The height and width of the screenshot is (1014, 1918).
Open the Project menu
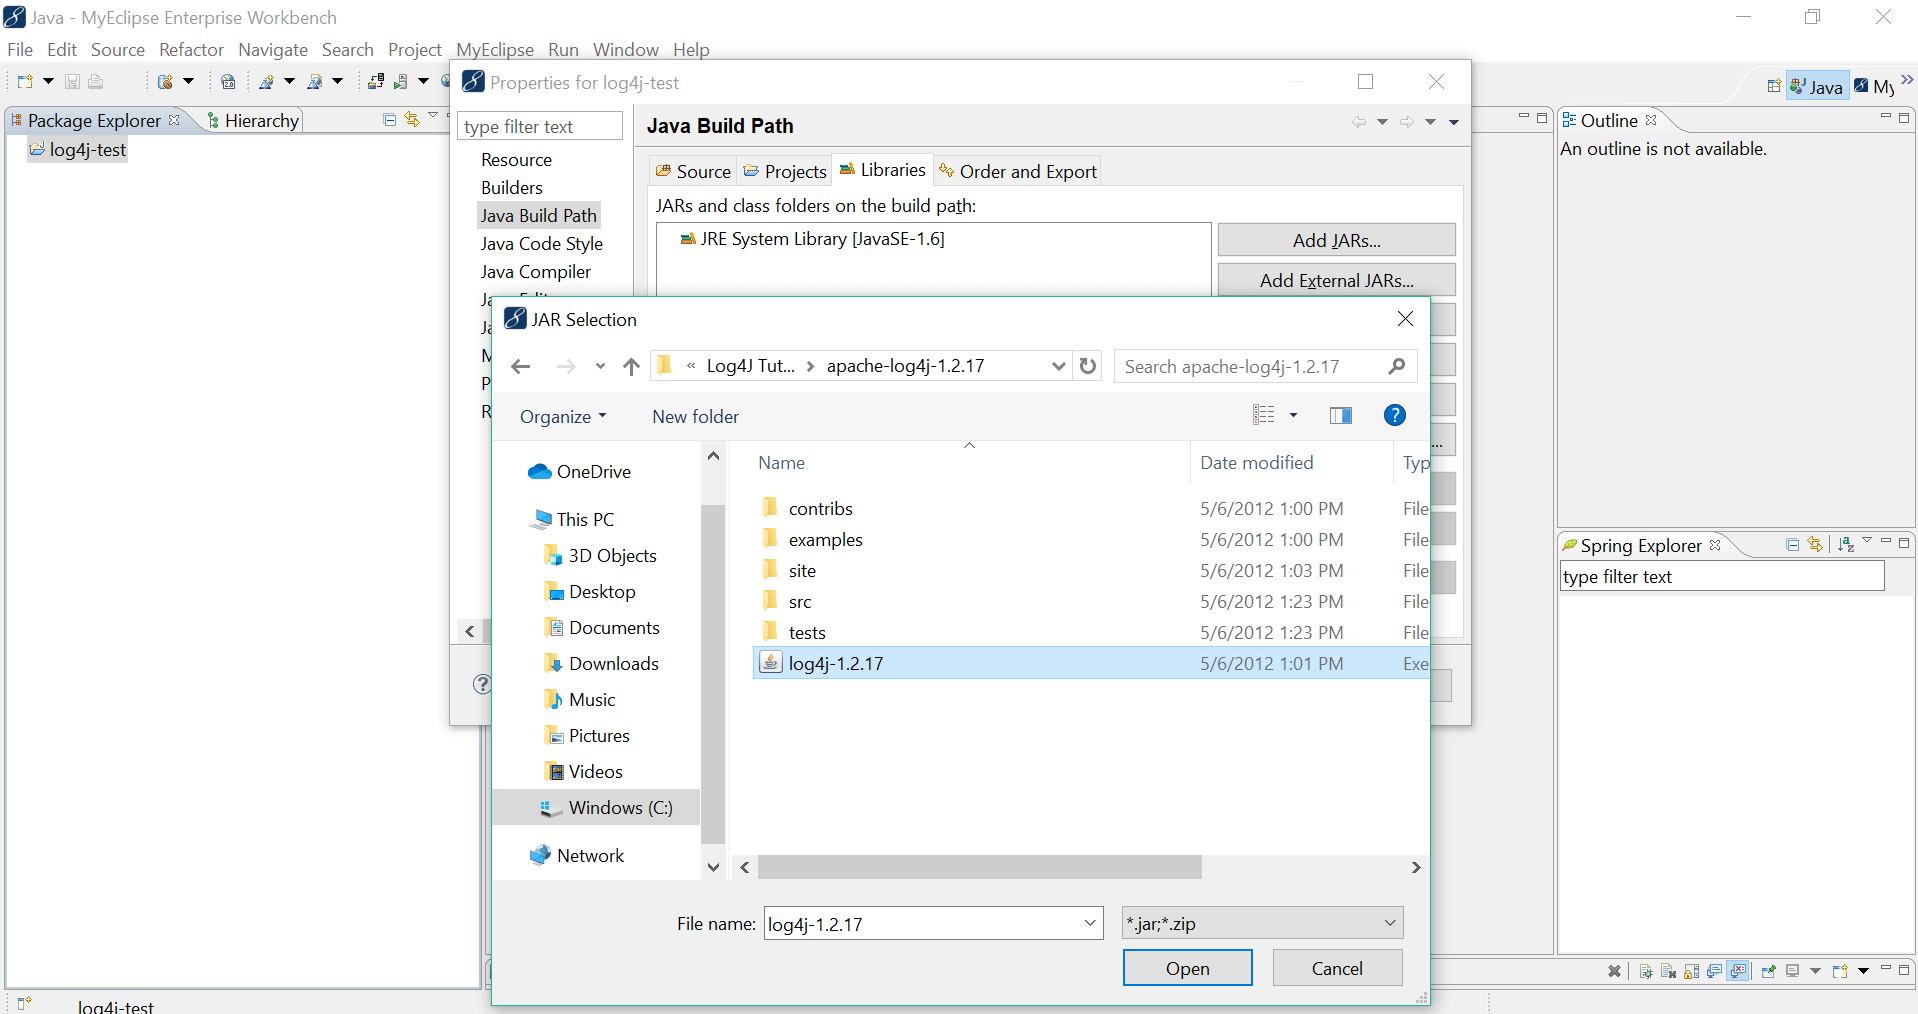(x=415, y=49)
